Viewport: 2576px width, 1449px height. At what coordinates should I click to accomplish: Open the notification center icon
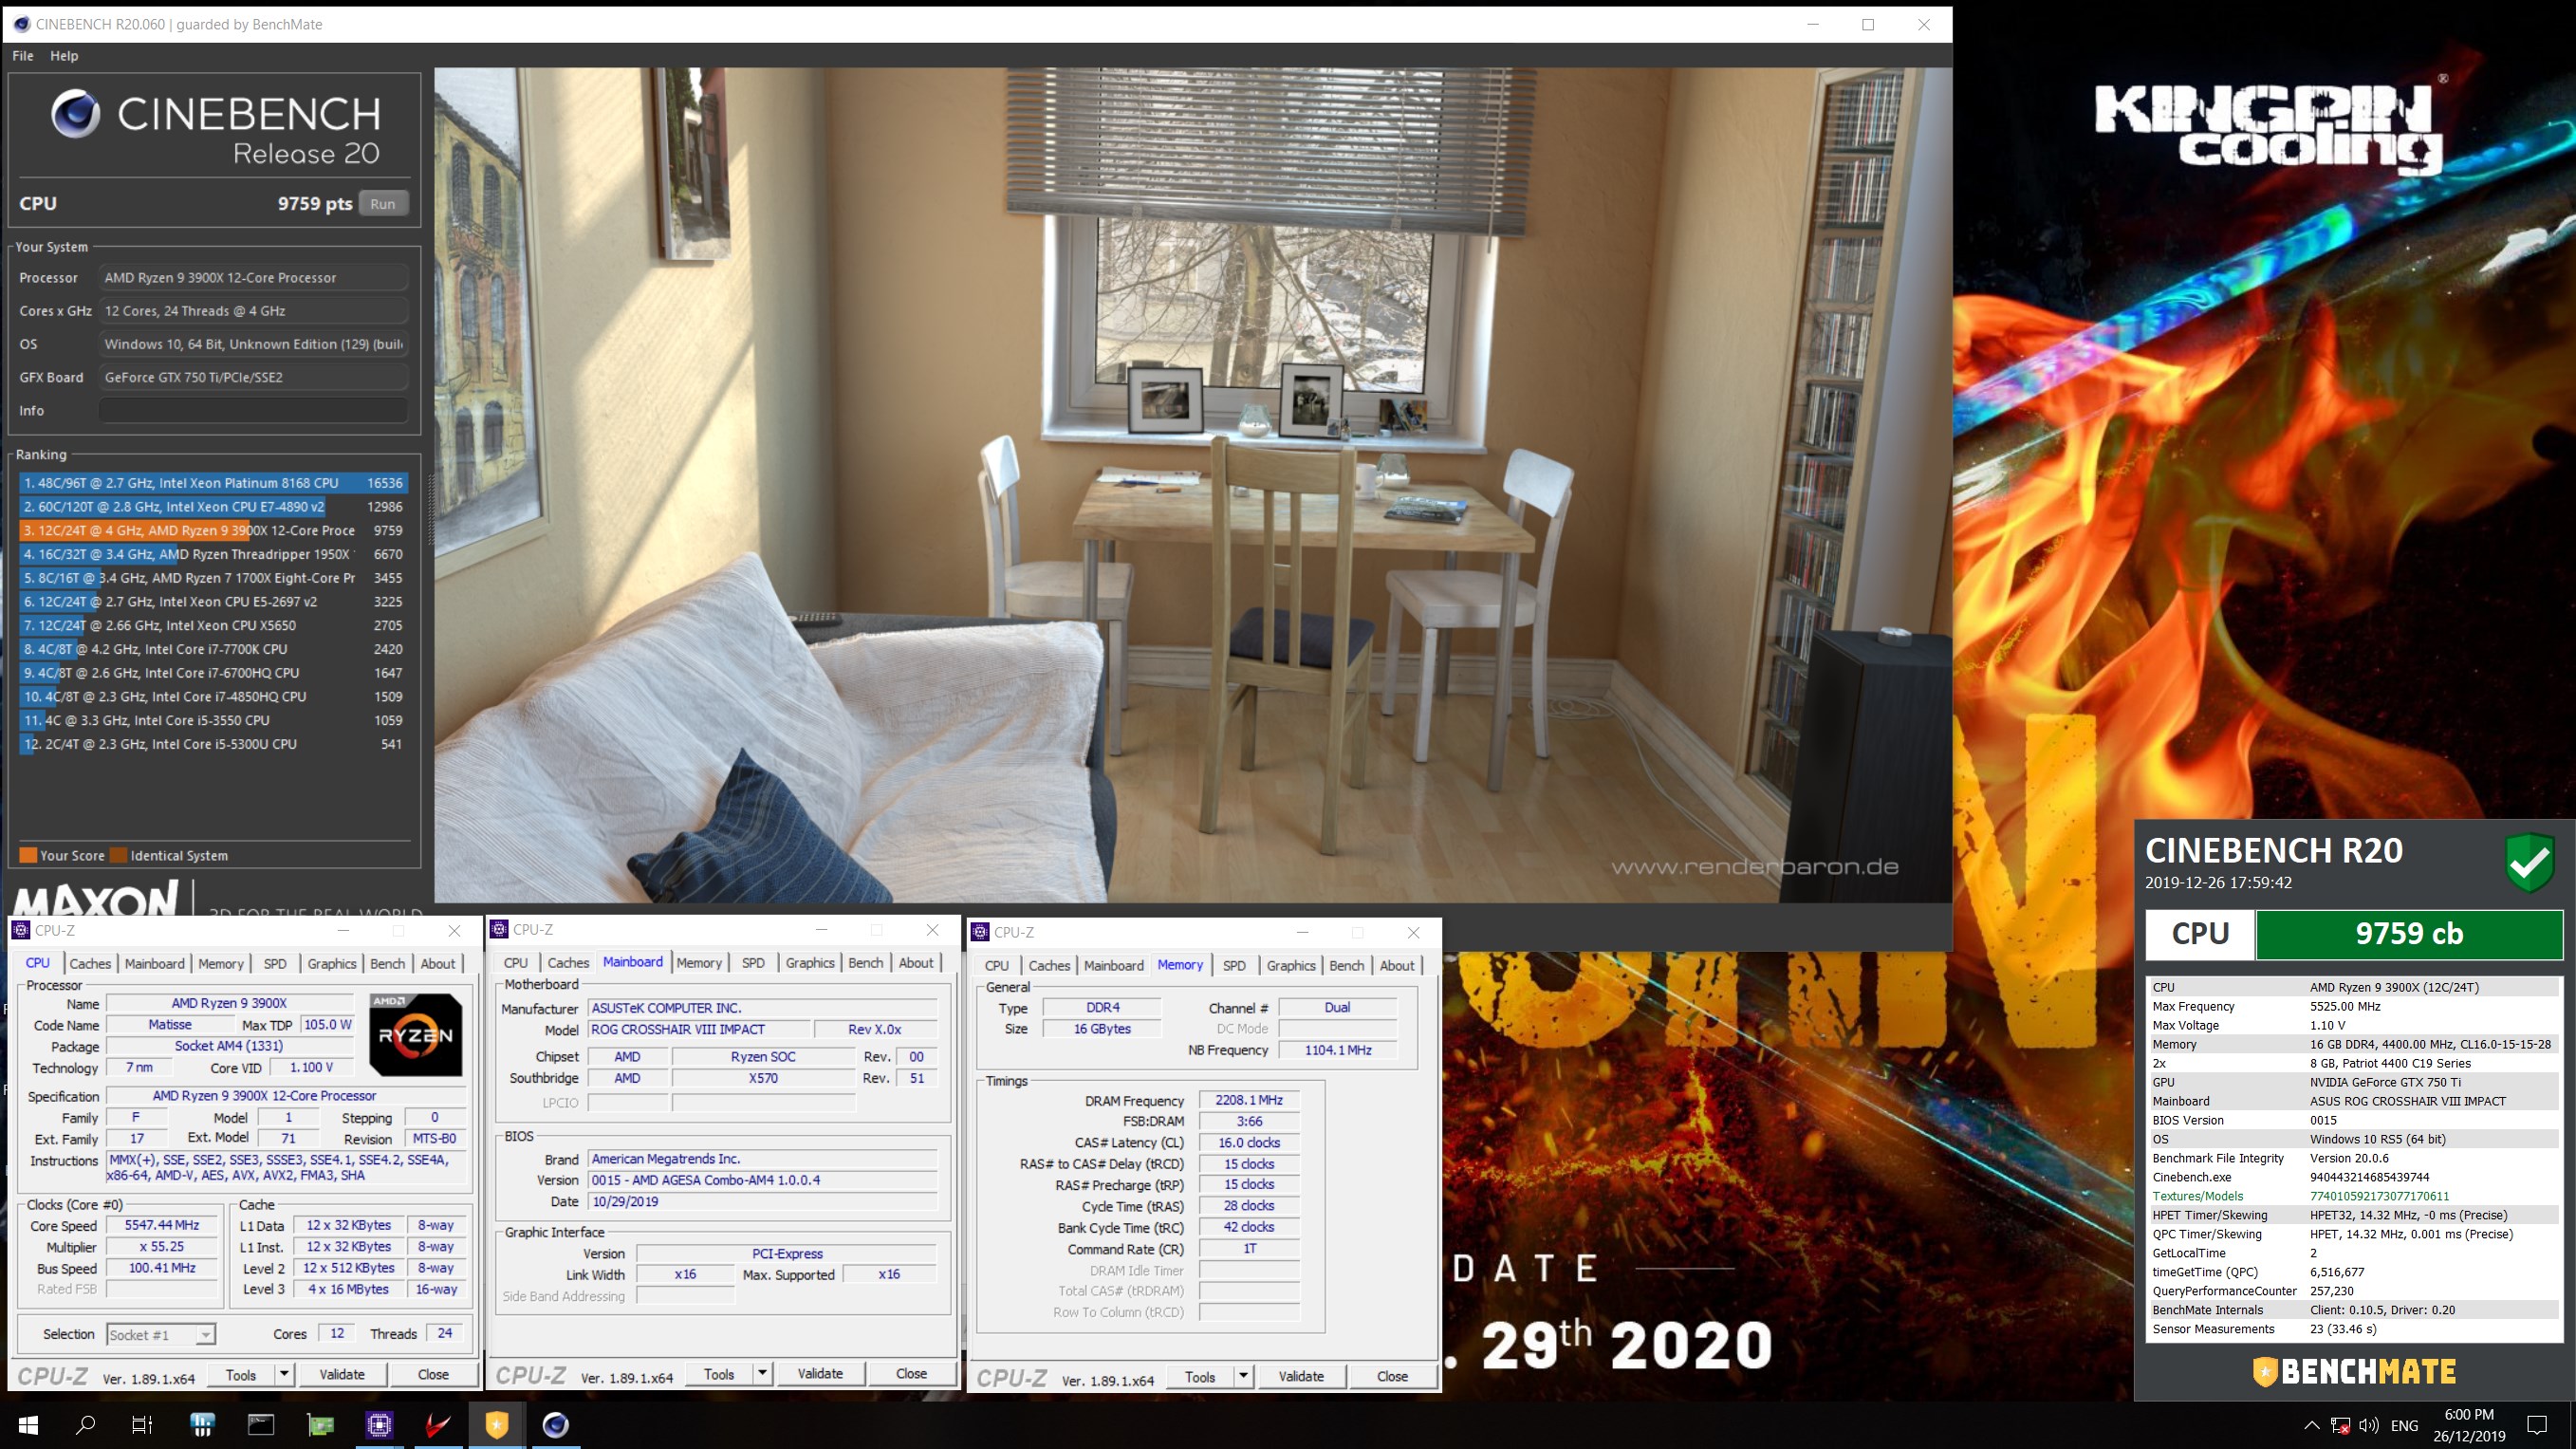2537,1425
